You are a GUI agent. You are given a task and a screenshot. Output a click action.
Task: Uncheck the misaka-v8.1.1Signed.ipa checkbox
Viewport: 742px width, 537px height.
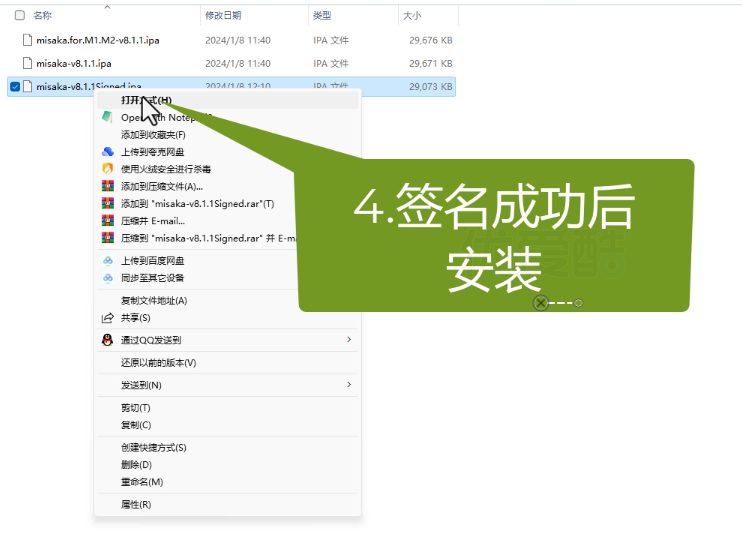click(x=15, y=87)
